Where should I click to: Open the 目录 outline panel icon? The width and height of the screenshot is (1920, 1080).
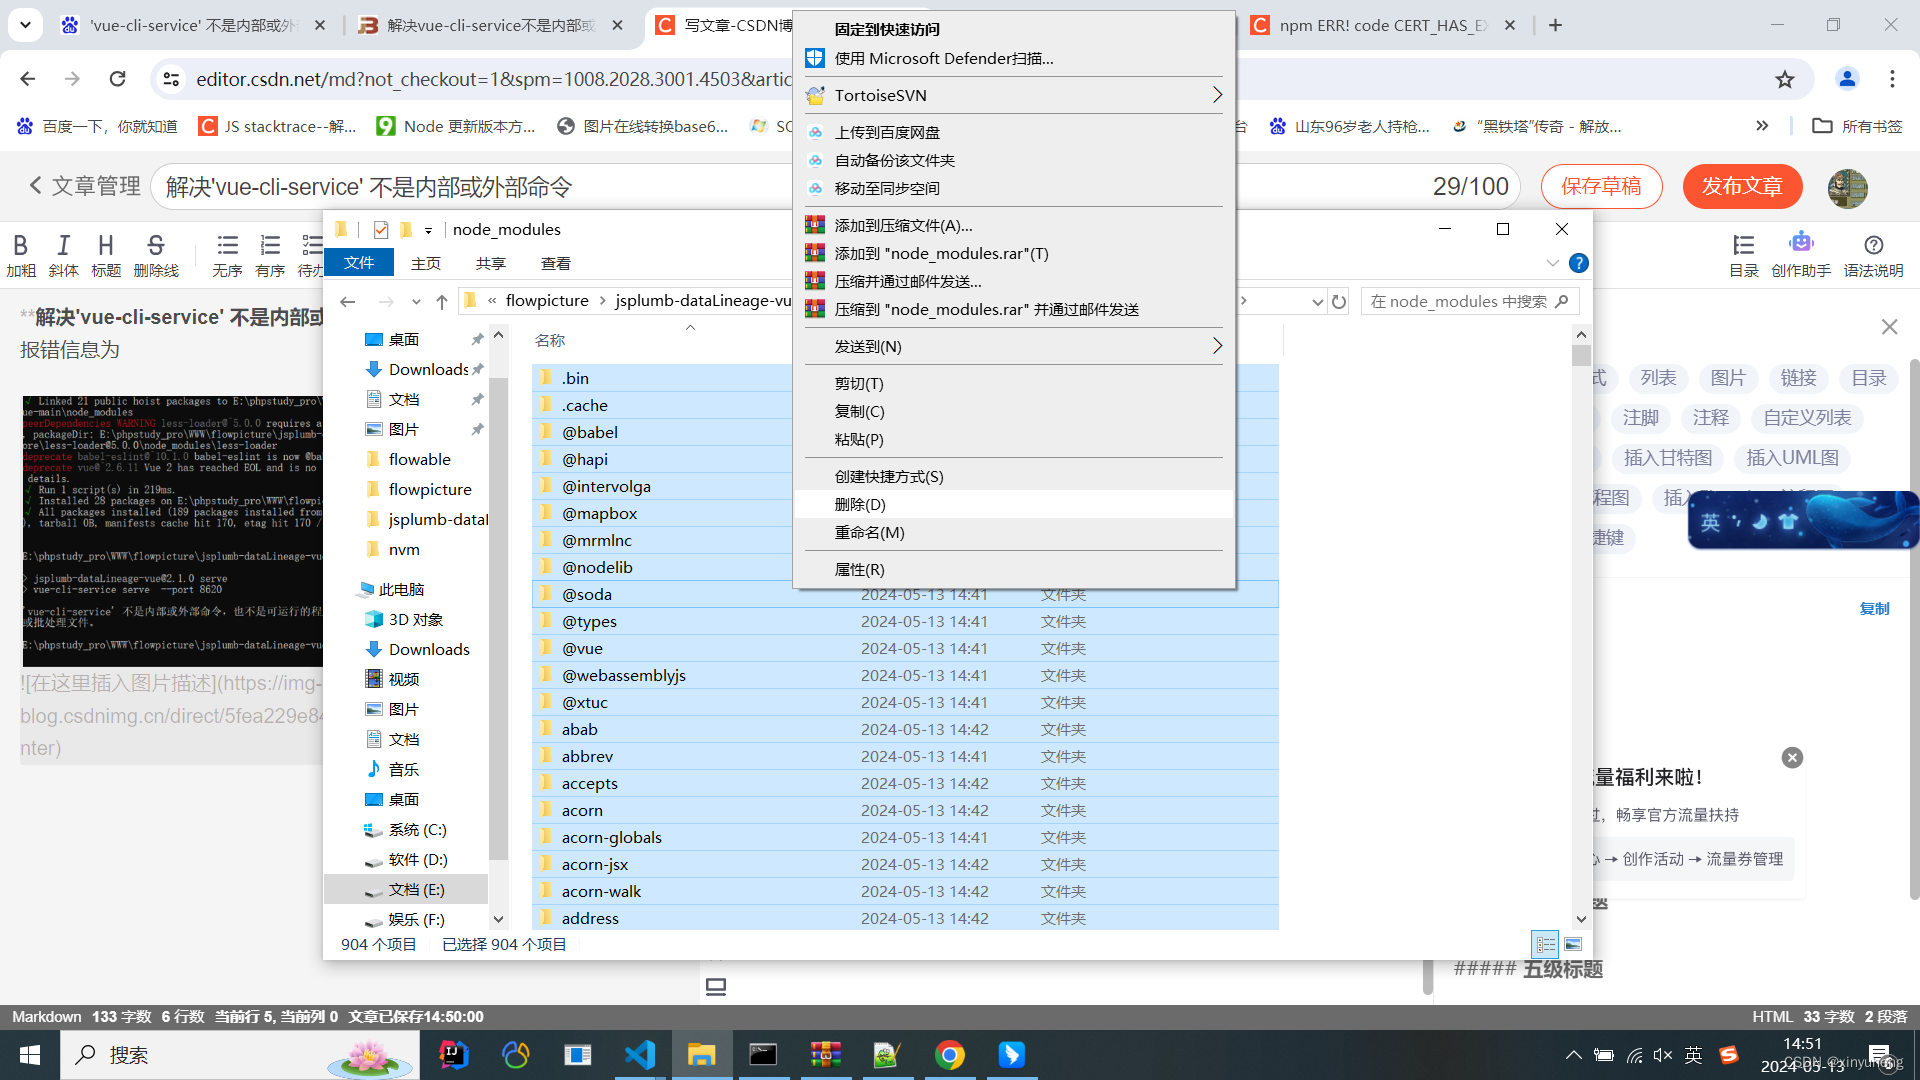tap(1743, 247)
